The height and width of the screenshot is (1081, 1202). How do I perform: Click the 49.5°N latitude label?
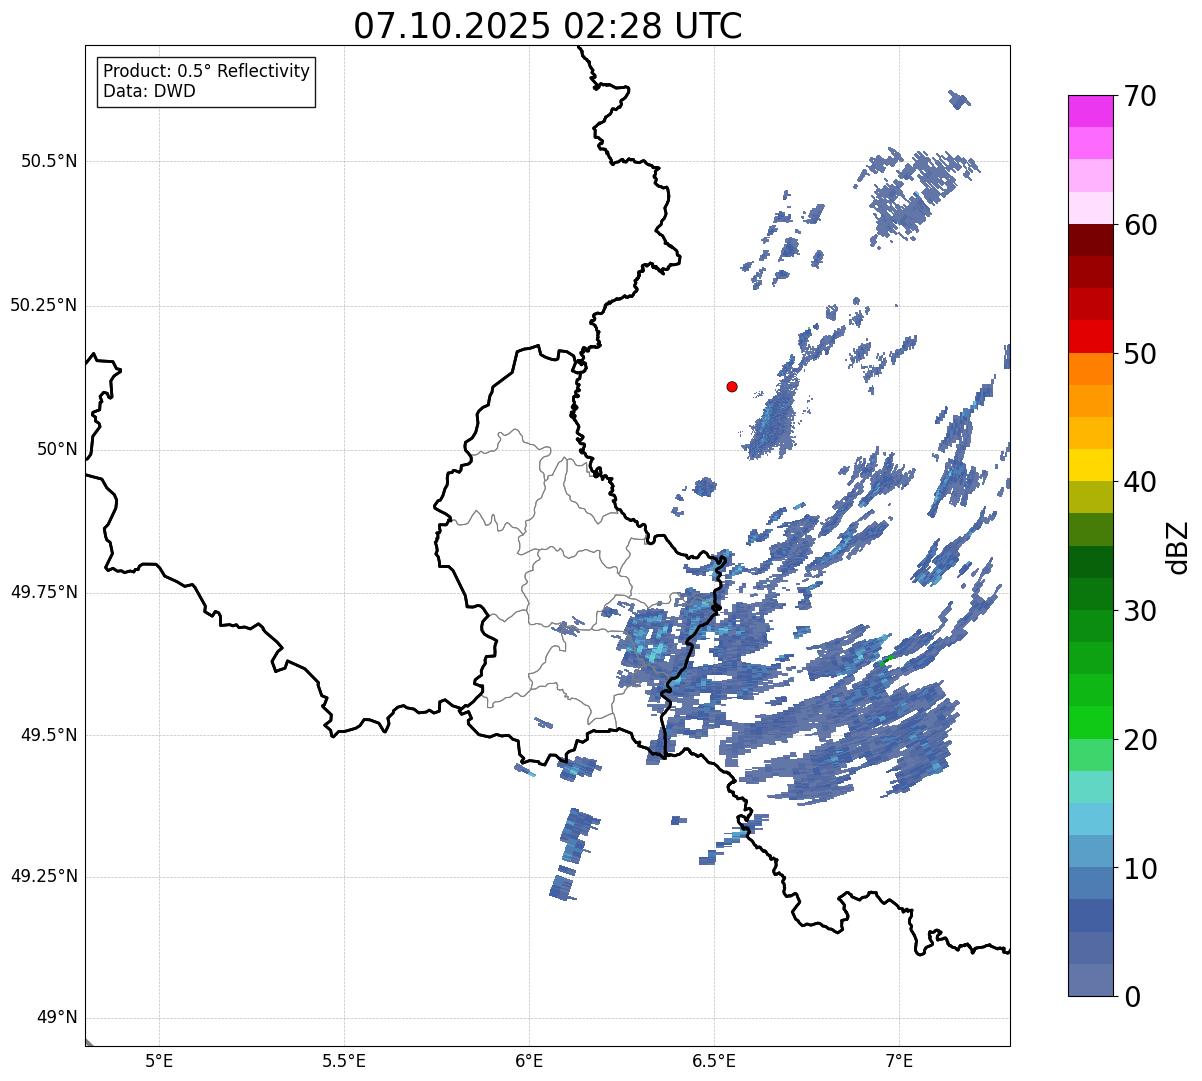49,735
